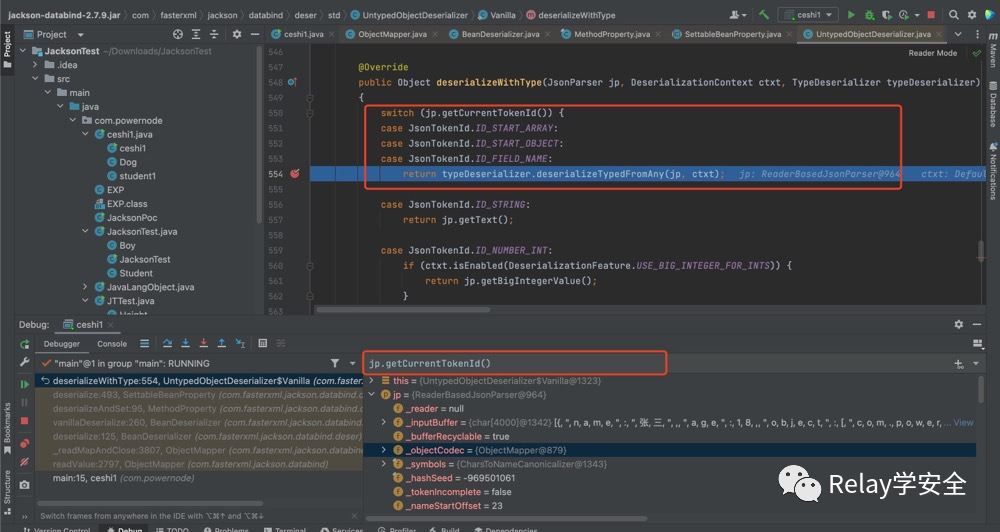Show hidden editor tabs chevron
1000x532 pixels.
coord(958,34)
